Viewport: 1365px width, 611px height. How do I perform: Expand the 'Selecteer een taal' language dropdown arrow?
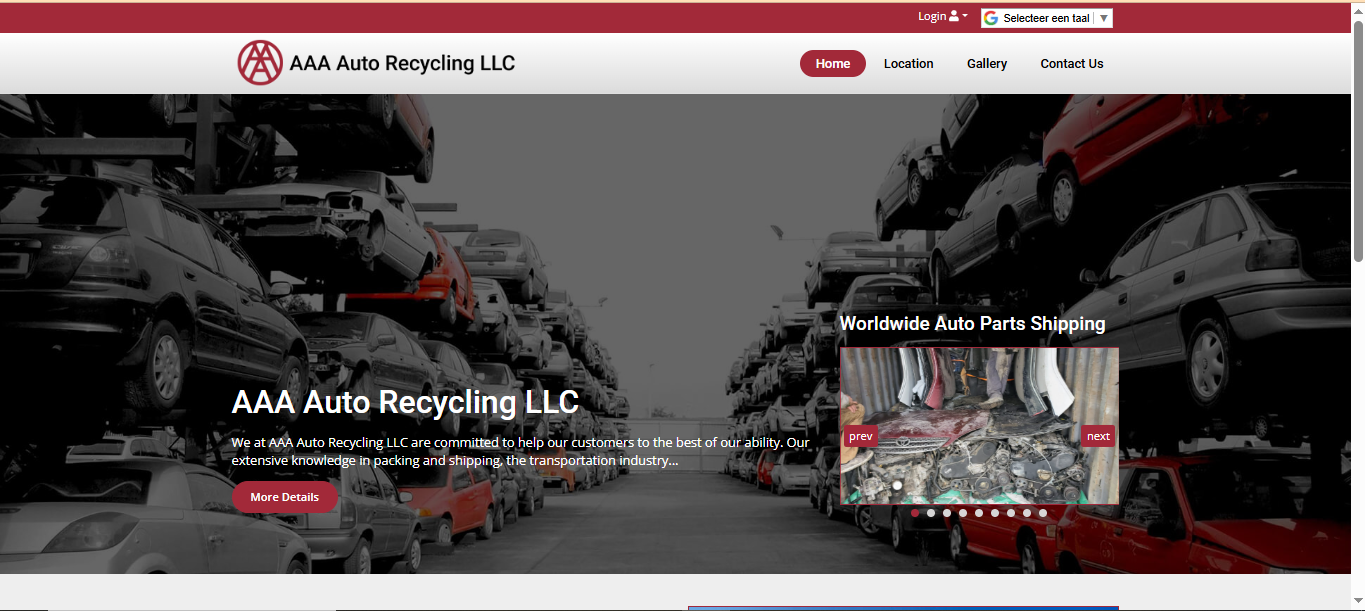pos(1103,18)
